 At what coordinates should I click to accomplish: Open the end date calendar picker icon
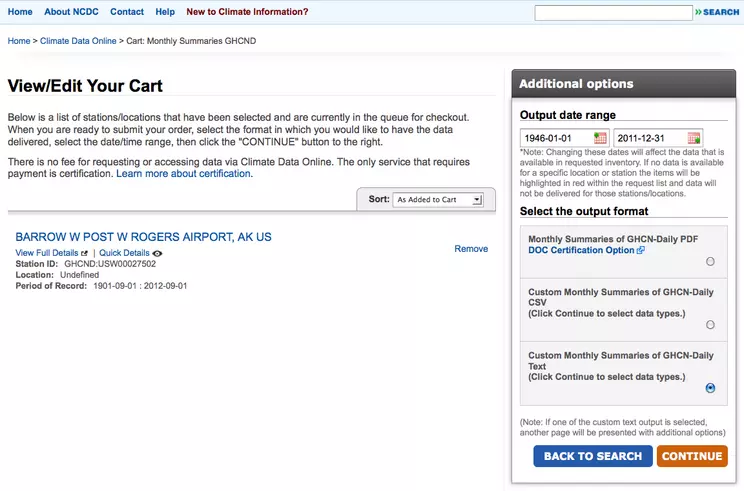(x=694, y=138)
